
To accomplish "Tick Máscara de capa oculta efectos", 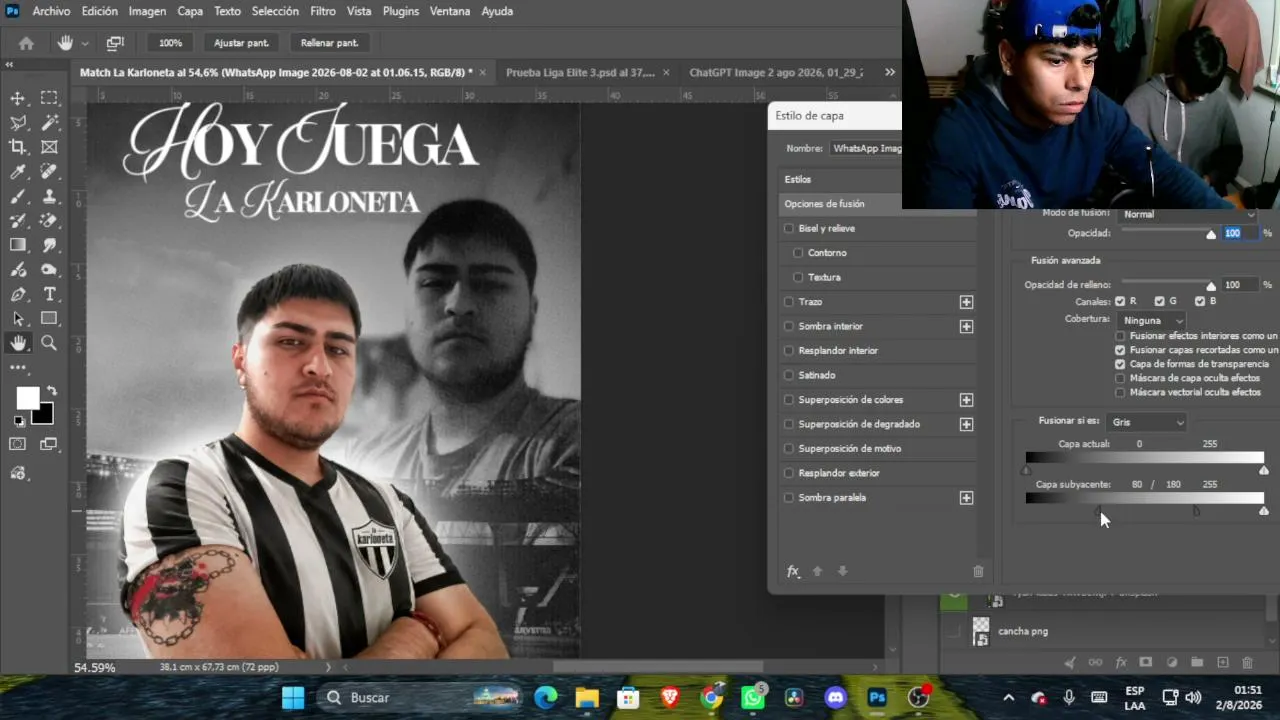I will 1120,378.
